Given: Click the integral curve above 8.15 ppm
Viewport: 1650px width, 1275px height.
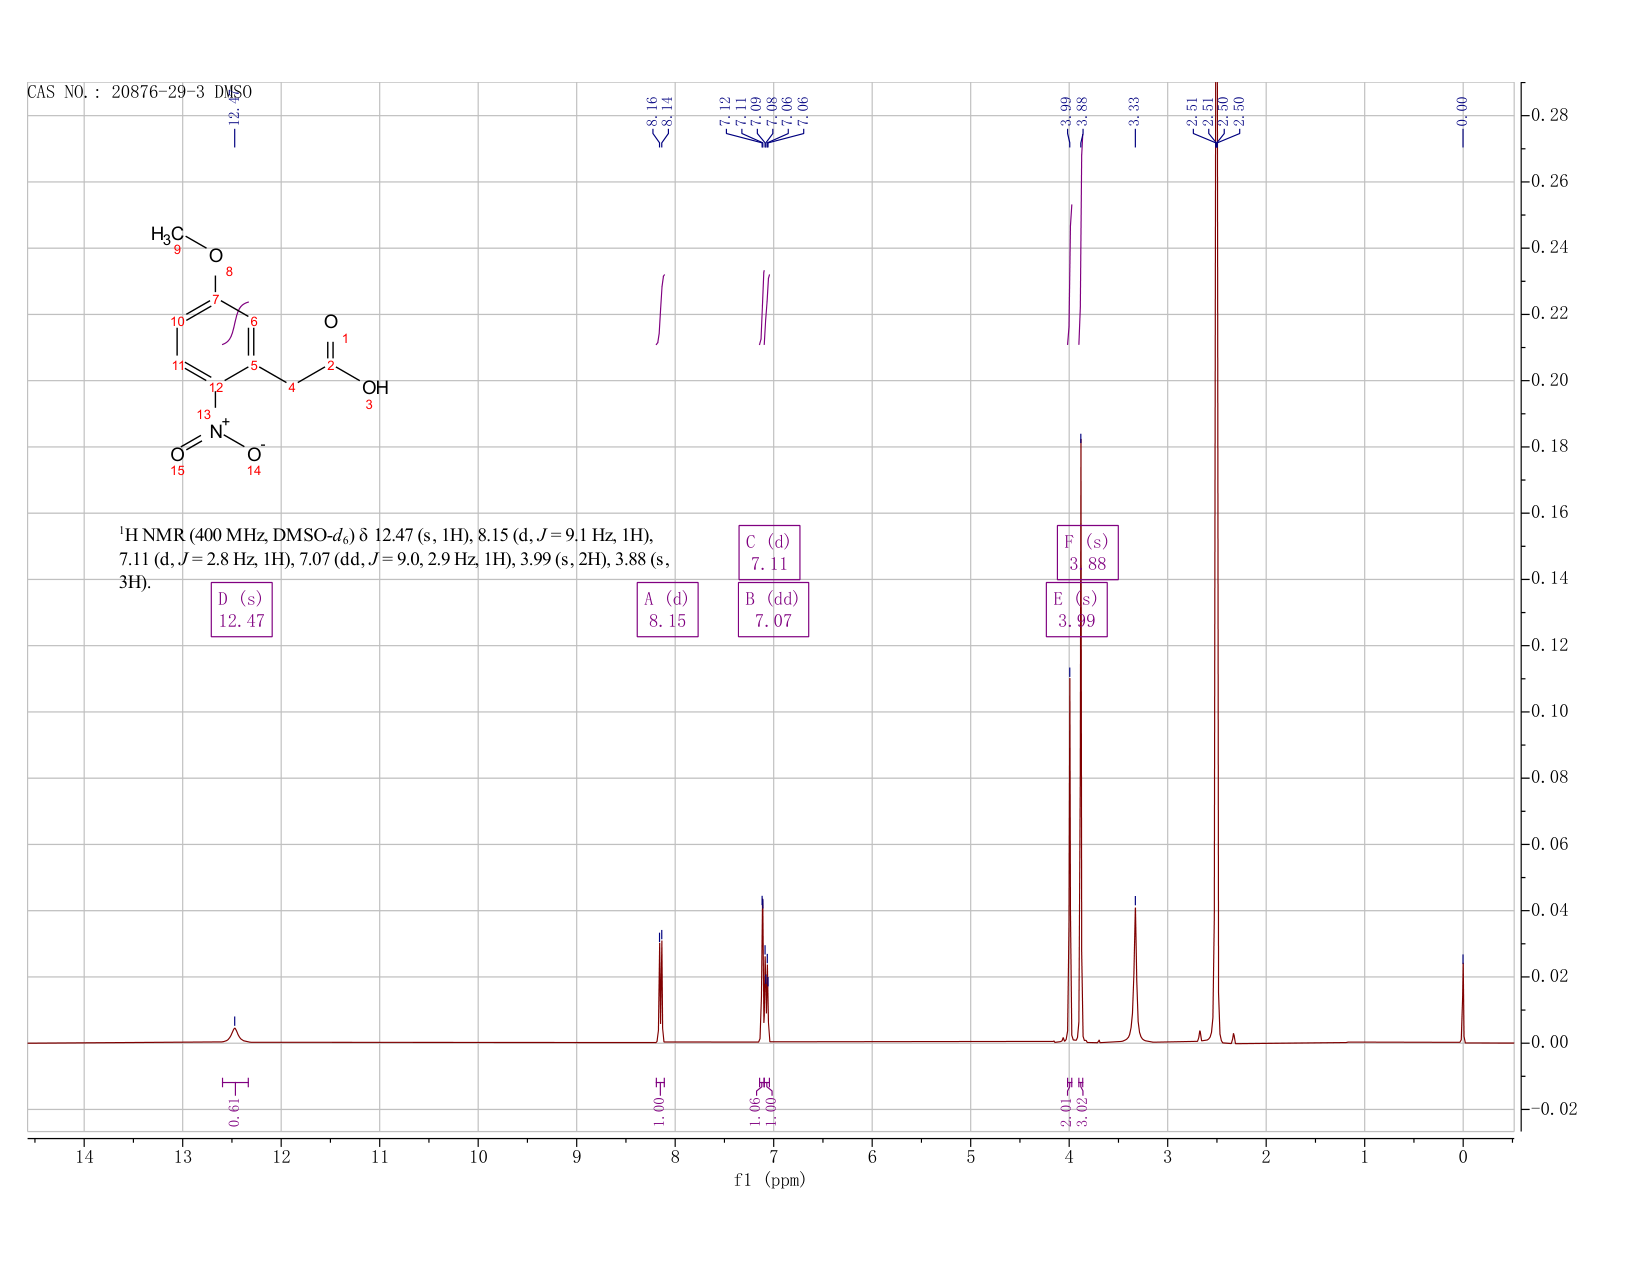Looking at the screenshot, I should [661, 308].
